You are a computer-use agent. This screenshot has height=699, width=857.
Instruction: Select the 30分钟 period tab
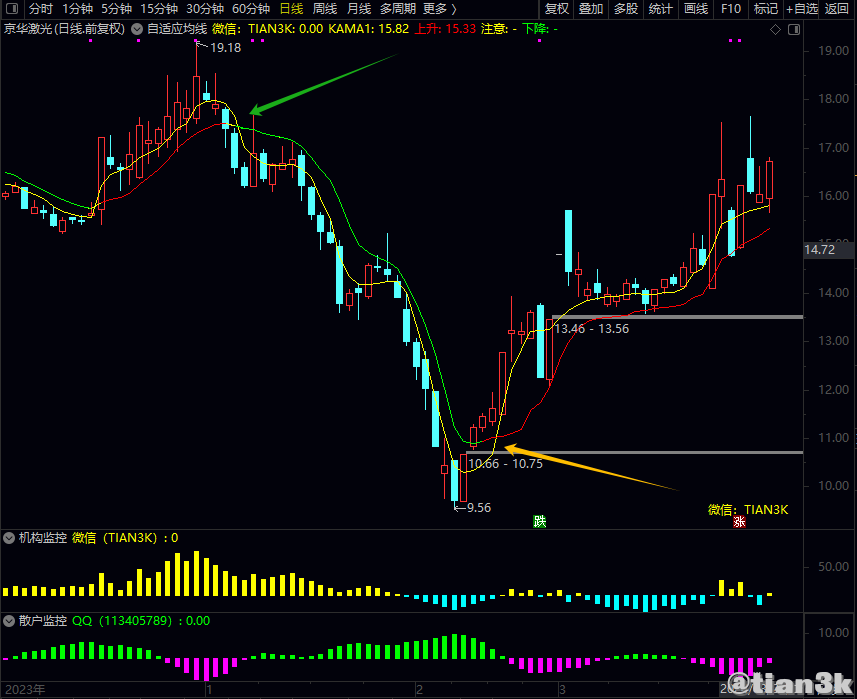[x=205, y=9]
